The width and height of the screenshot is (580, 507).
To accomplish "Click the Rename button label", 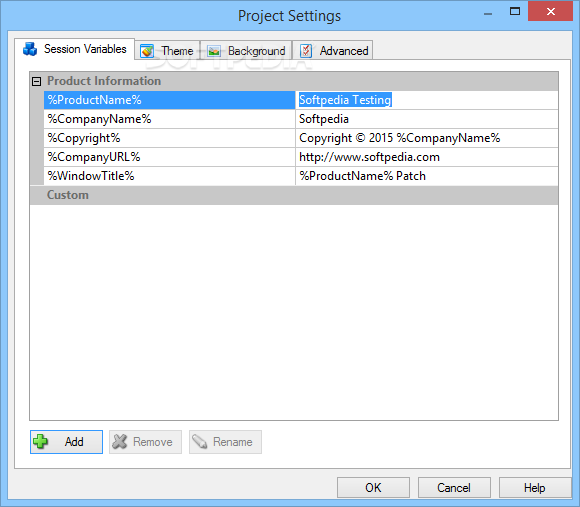I will (233, 442).
